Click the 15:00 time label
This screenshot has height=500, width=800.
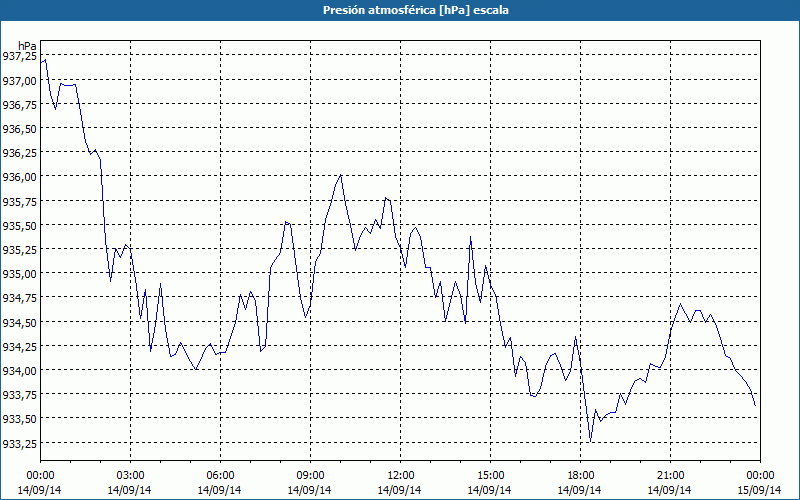[x=490, y=476]
